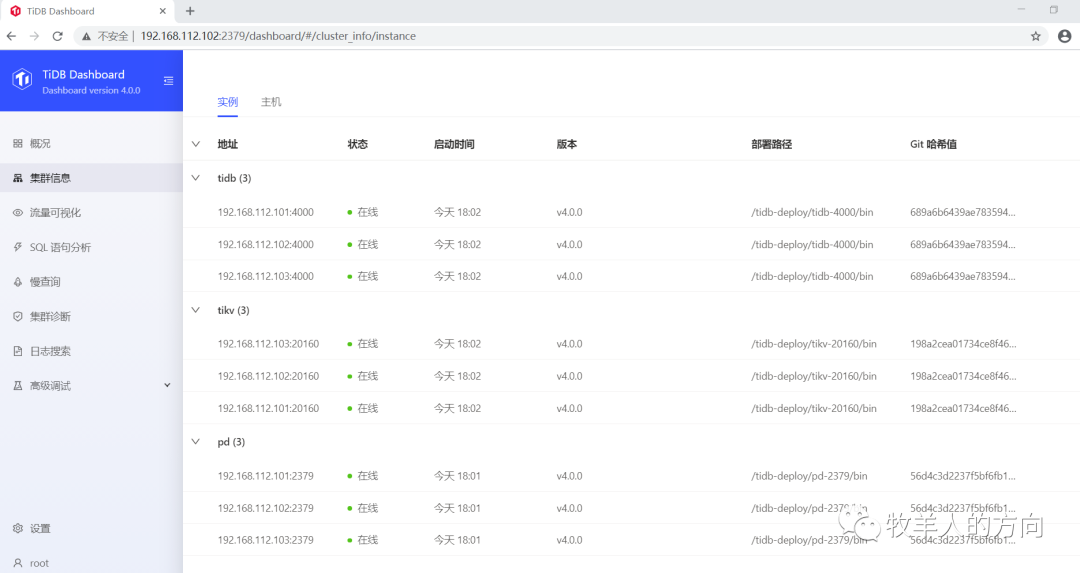The height and width of the screenshot is (573, 1080).
Task: Click the 日志搜索 document icon
Action: (x=18, y=351)
